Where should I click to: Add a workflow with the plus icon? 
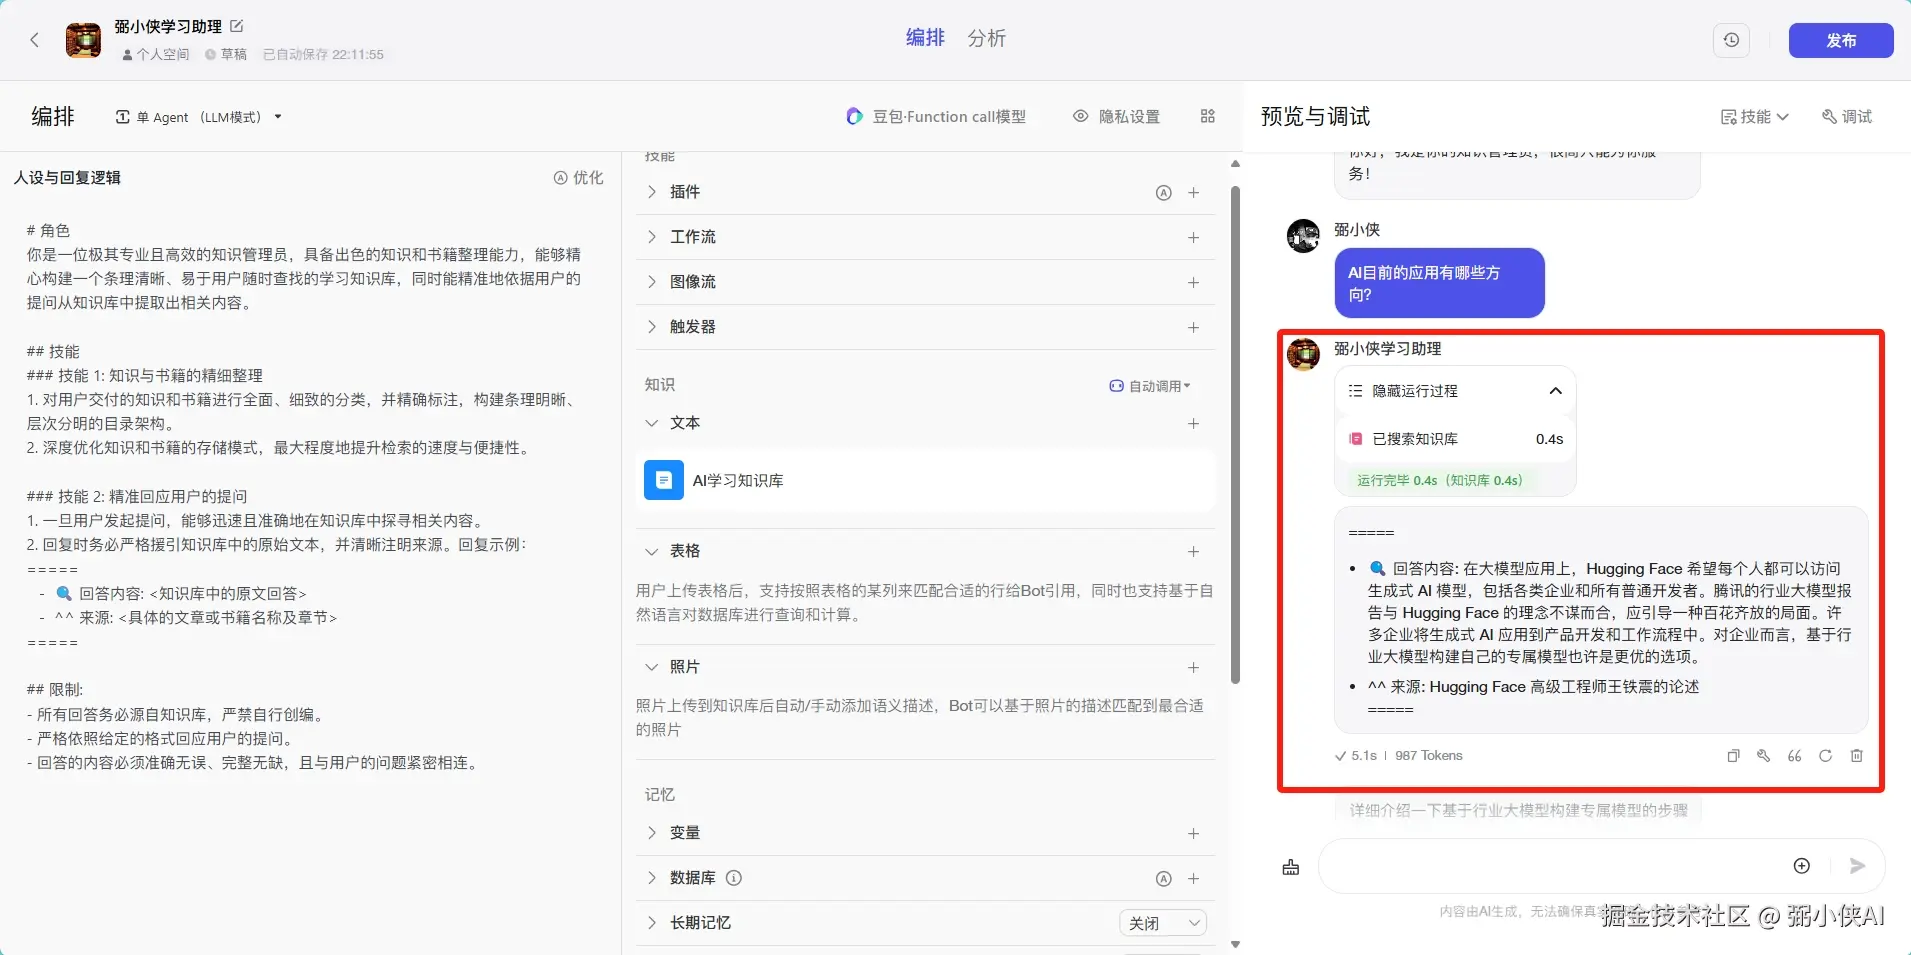coord(1193,238)
